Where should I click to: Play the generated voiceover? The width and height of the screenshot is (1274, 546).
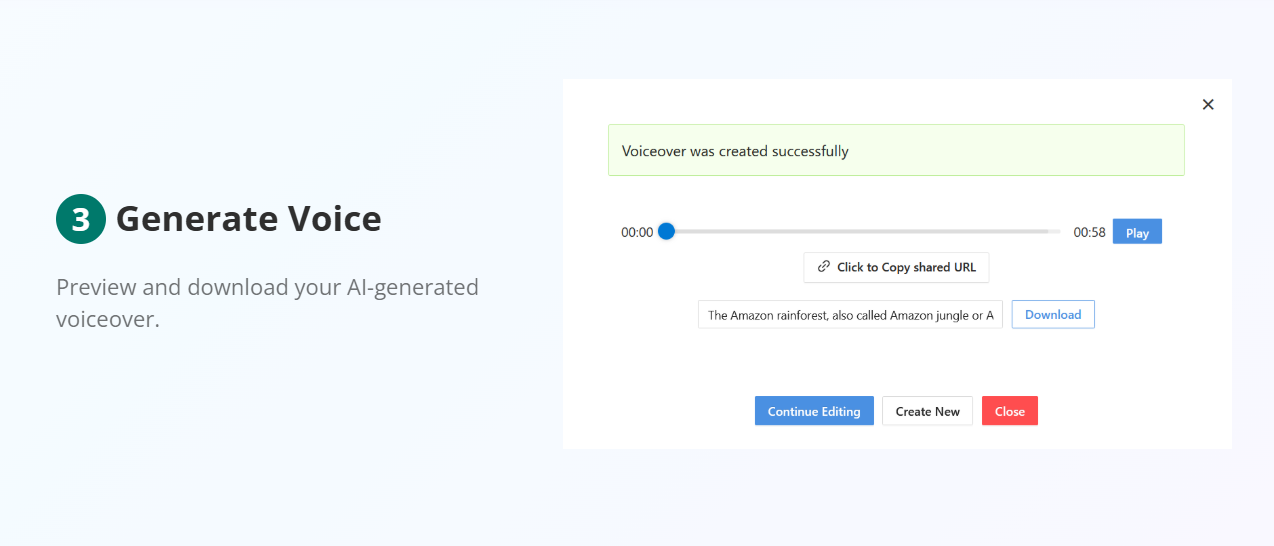coord(1137,233)
